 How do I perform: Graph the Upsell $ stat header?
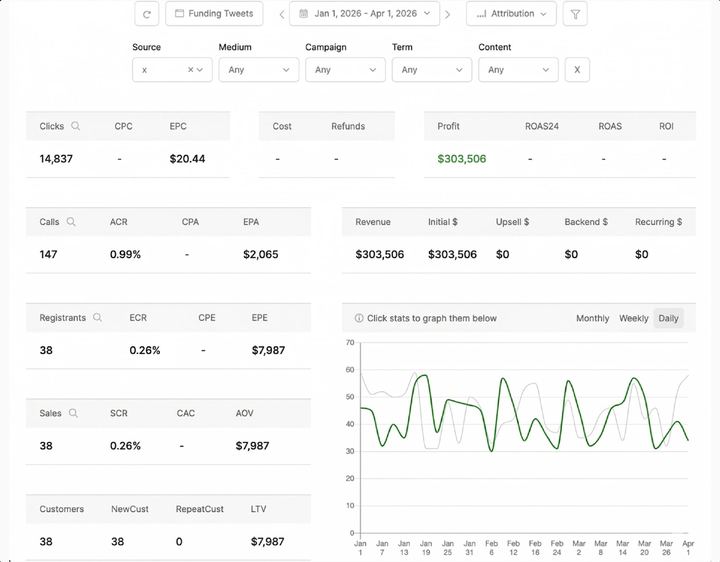pos(512,222)
